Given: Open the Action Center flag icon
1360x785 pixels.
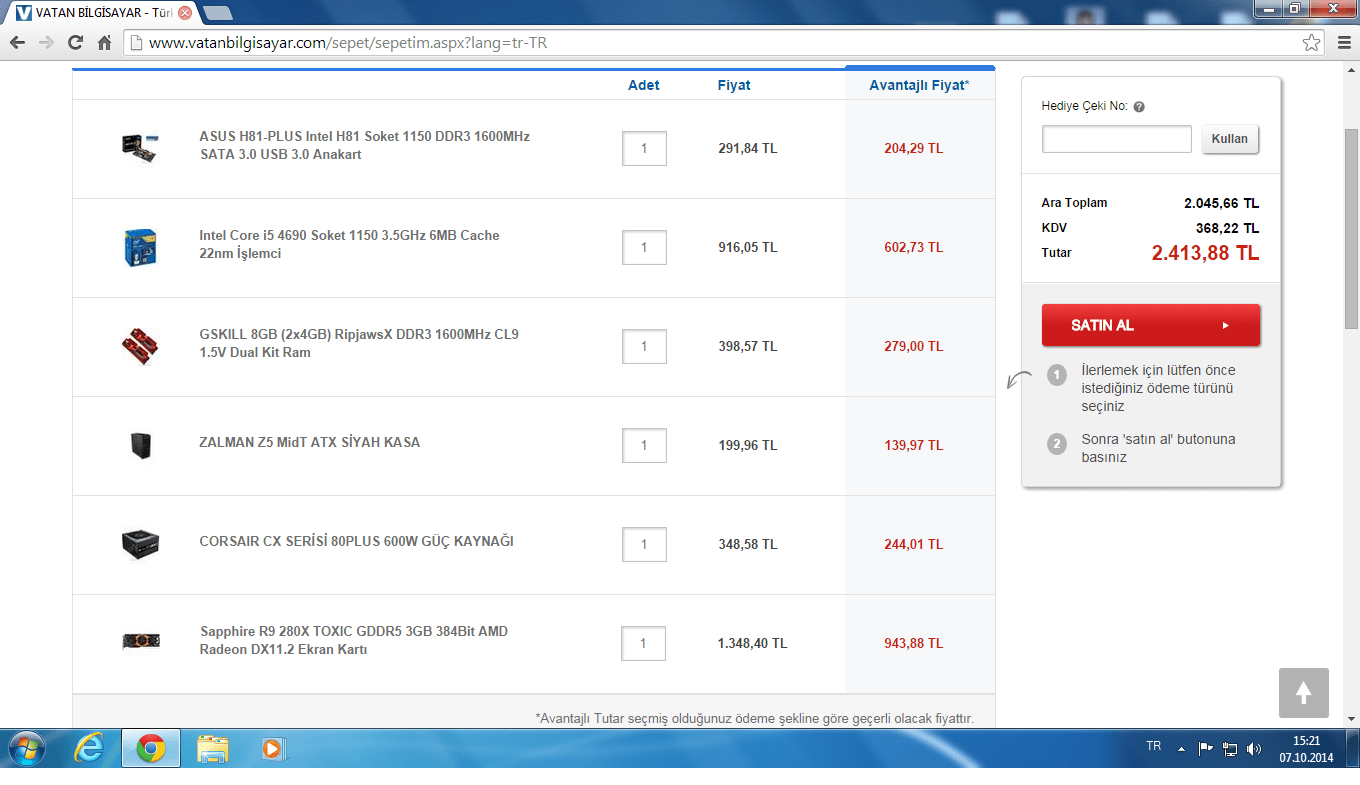Looking at the screenshot, I should pyautogui.click(x=1205, y=748).
